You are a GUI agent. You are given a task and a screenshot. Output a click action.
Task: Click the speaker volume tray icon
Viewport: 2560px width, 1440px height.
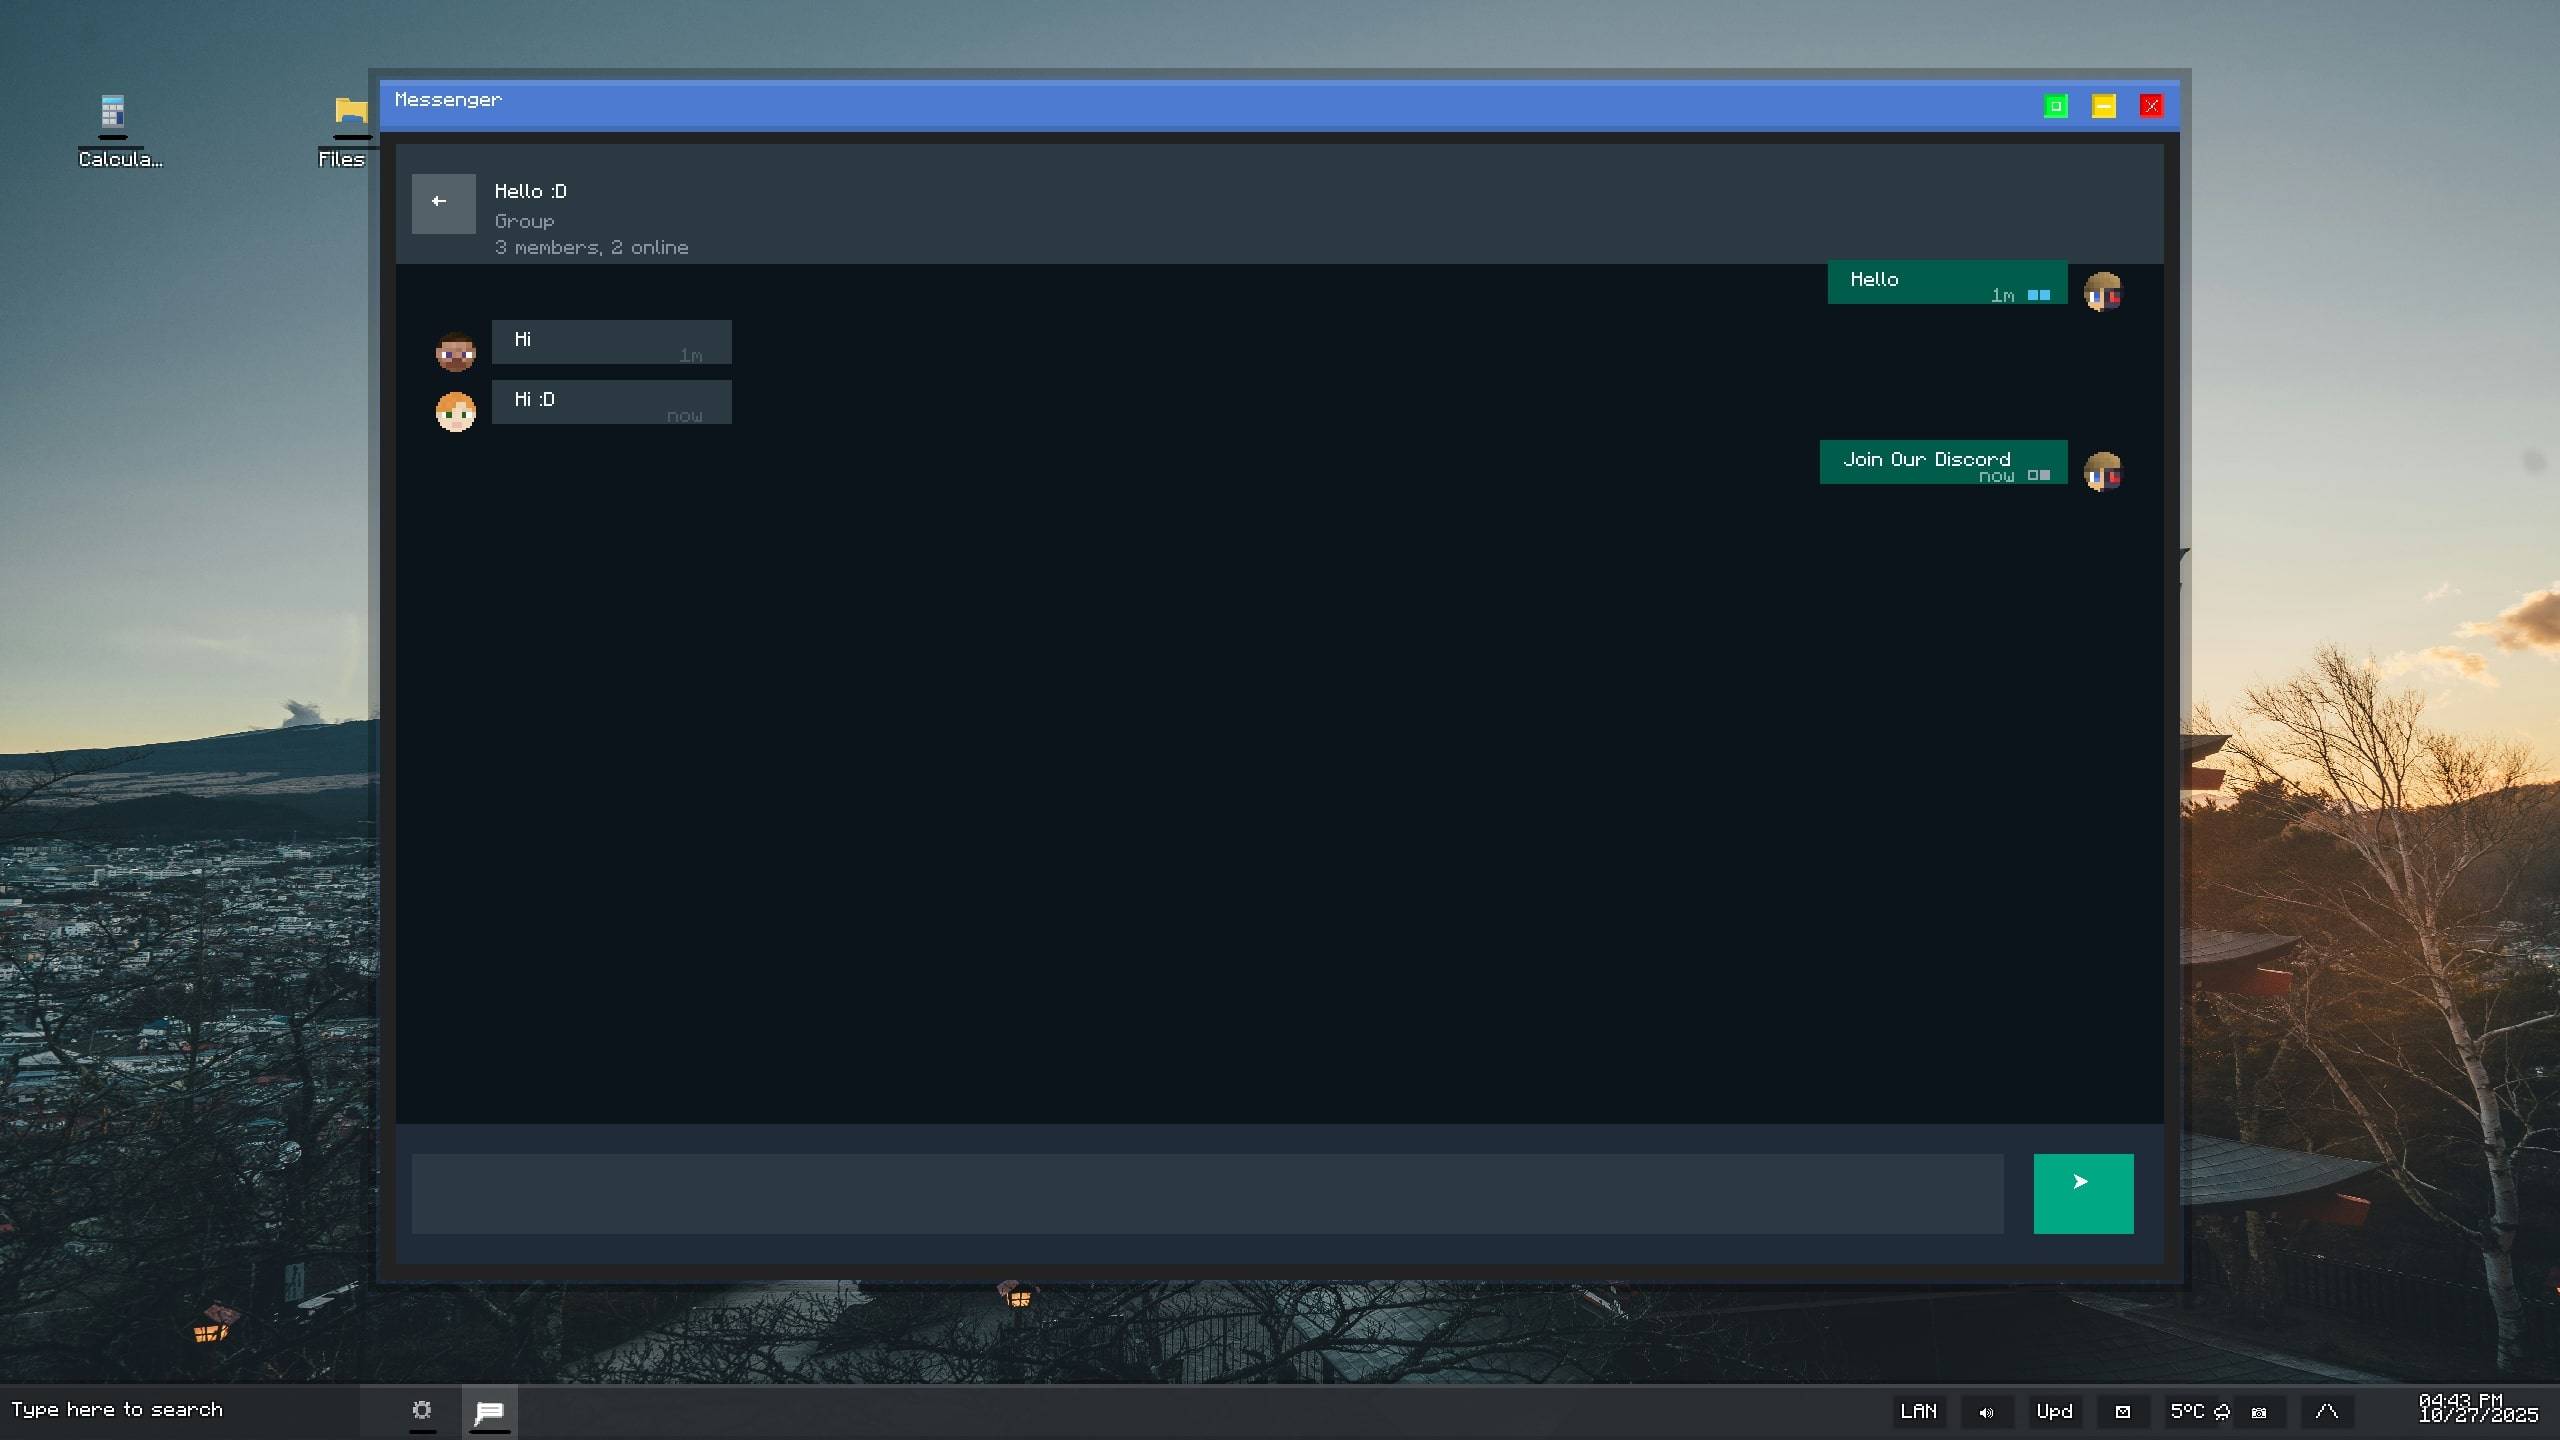coord(1986,1412)
